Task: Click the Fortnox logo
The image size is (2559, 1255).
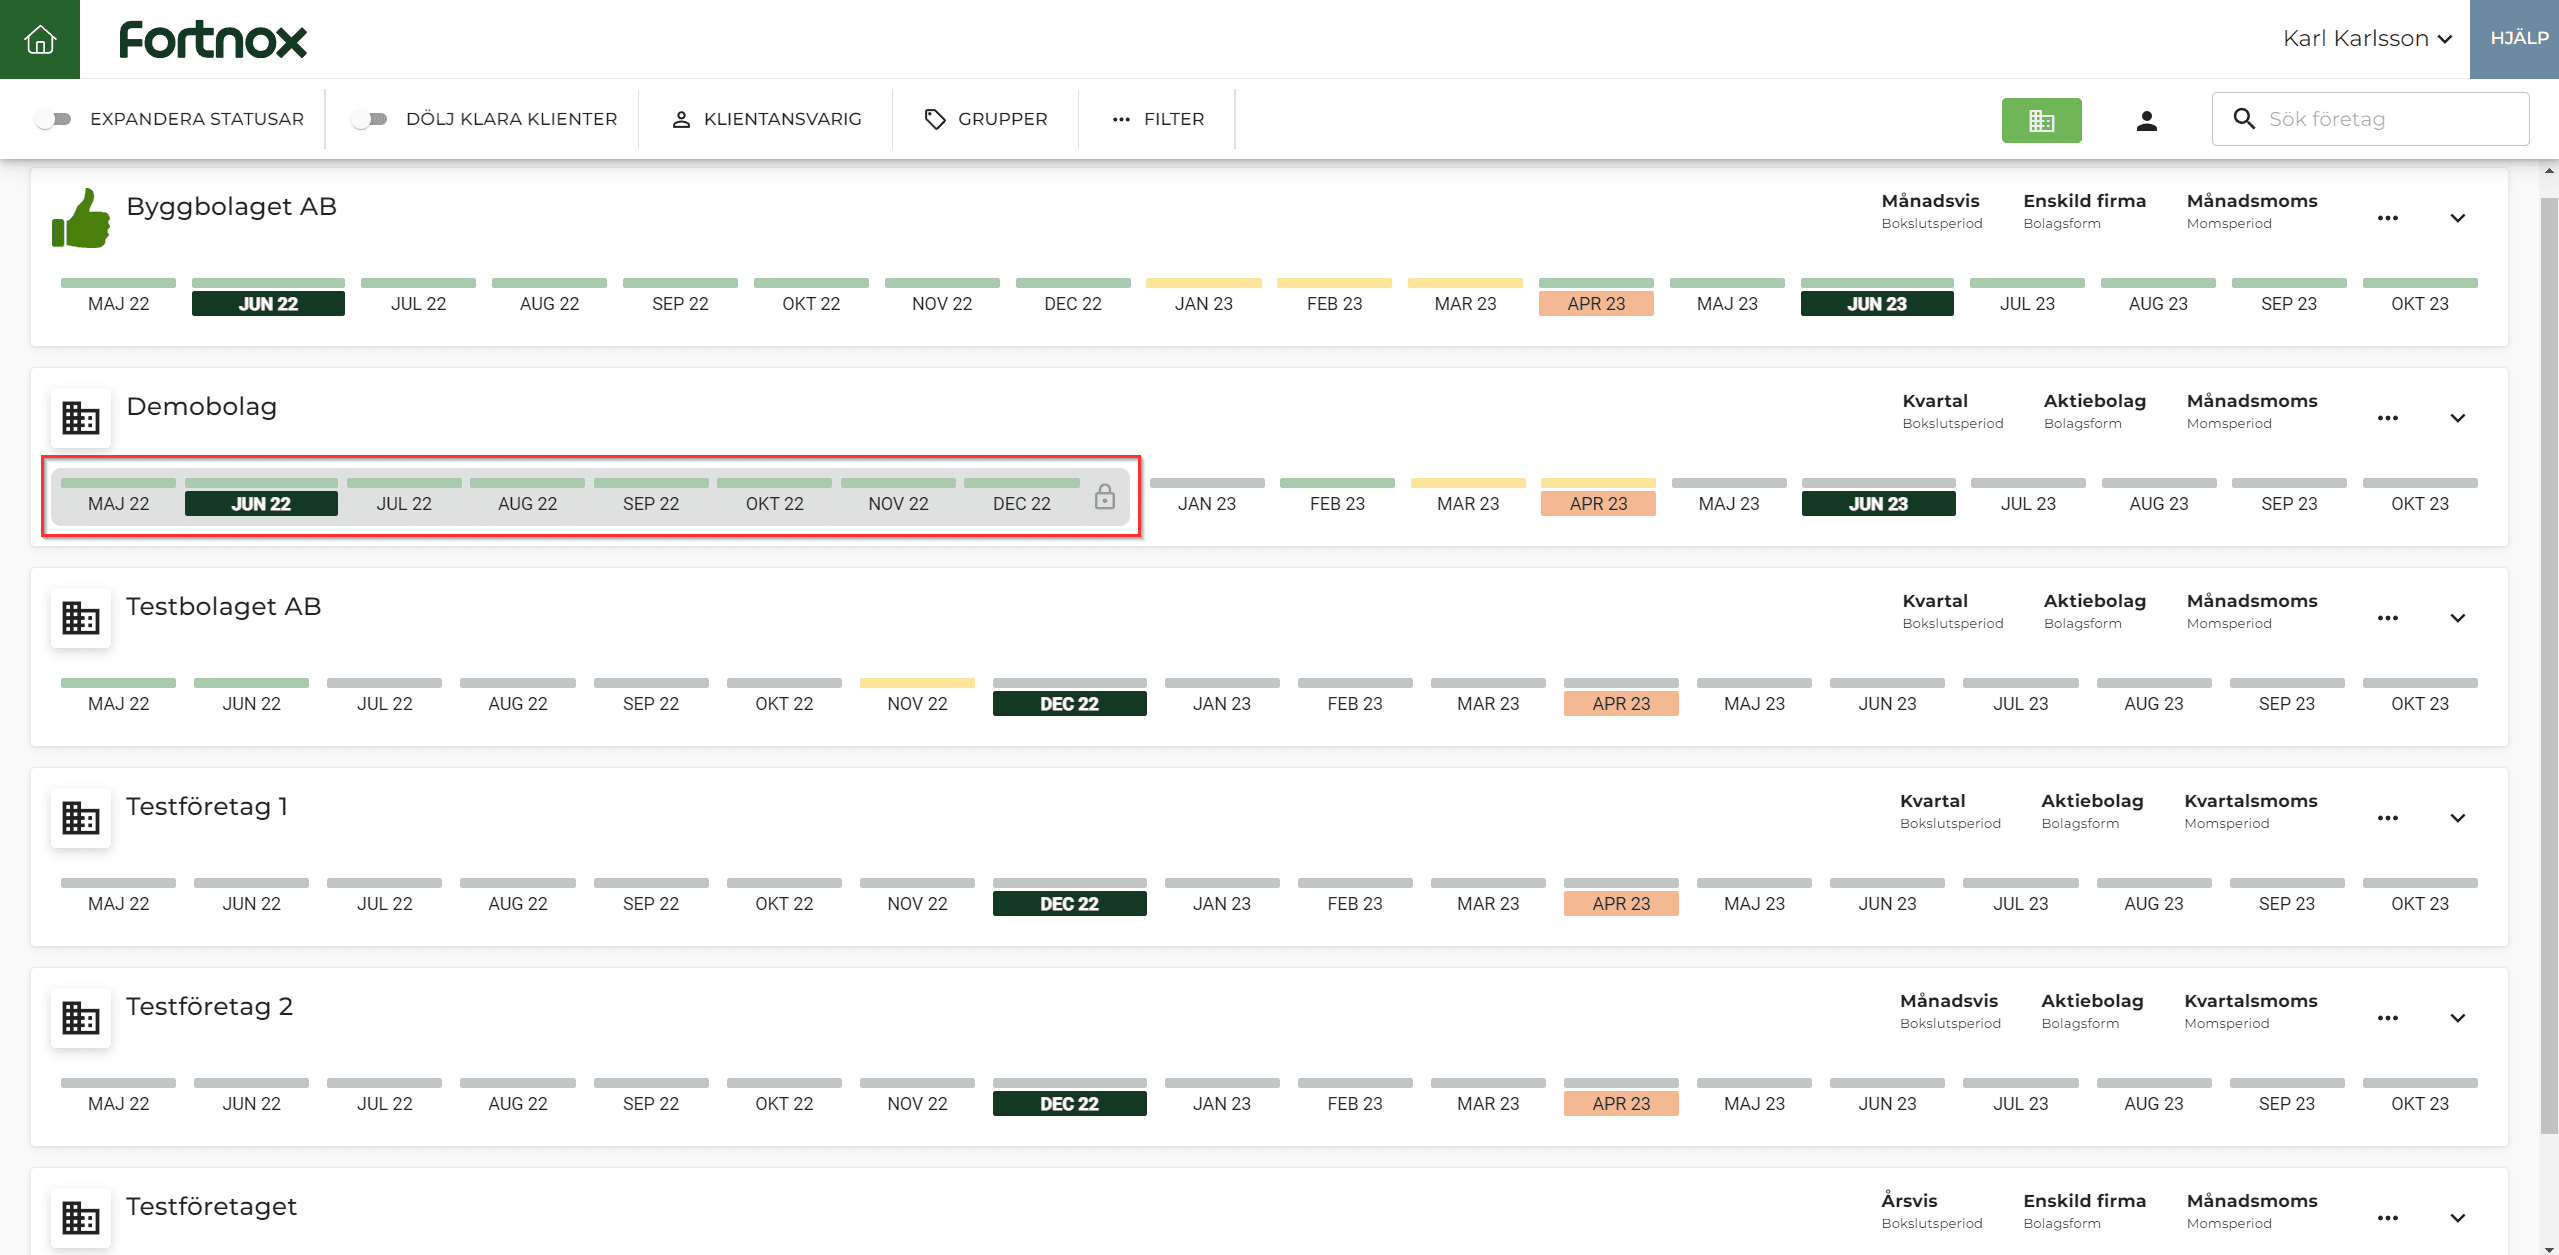Action: click(213, 40)
